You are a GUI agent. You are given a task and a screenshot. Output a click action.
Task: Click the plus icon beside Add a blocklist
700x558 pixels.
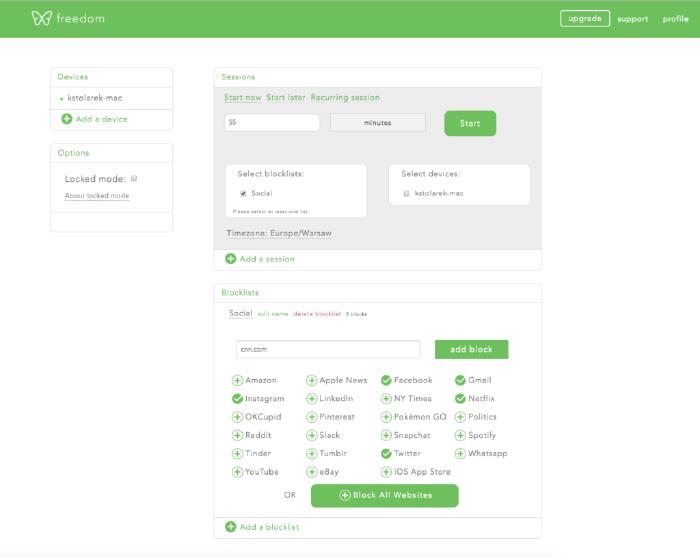[x=230, y=527]
